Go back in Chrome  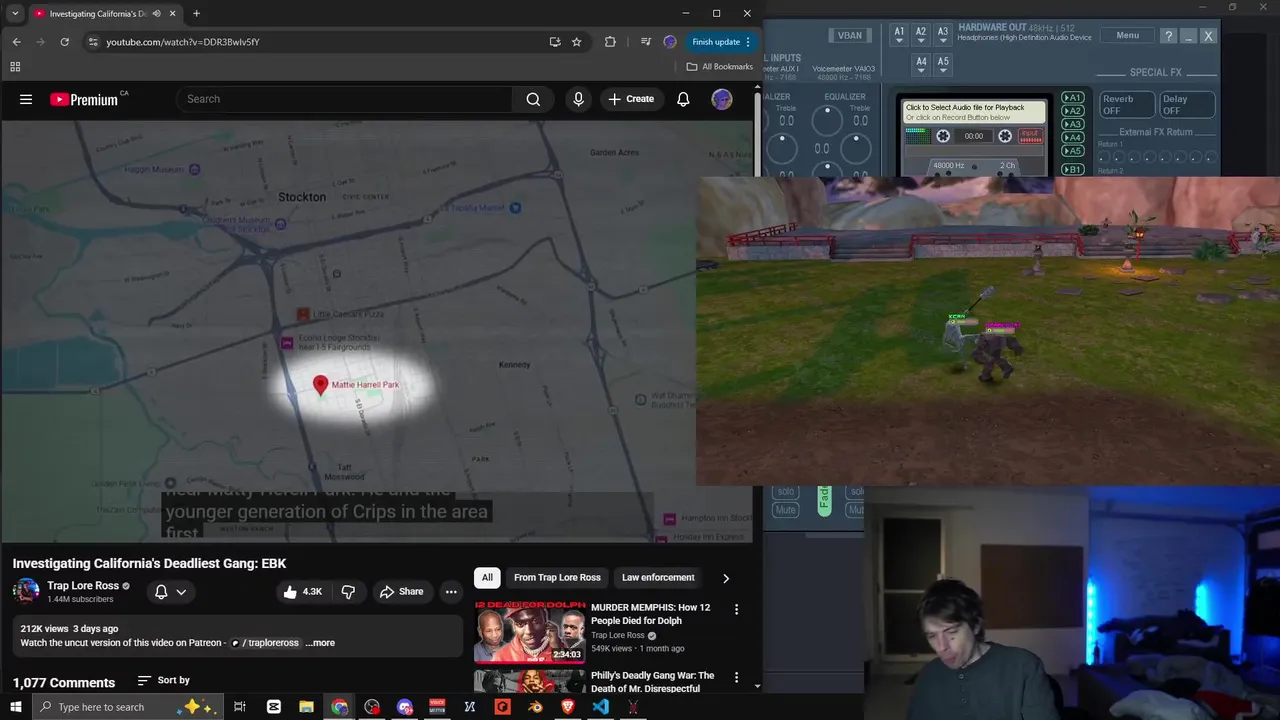(x=16, y=42)
